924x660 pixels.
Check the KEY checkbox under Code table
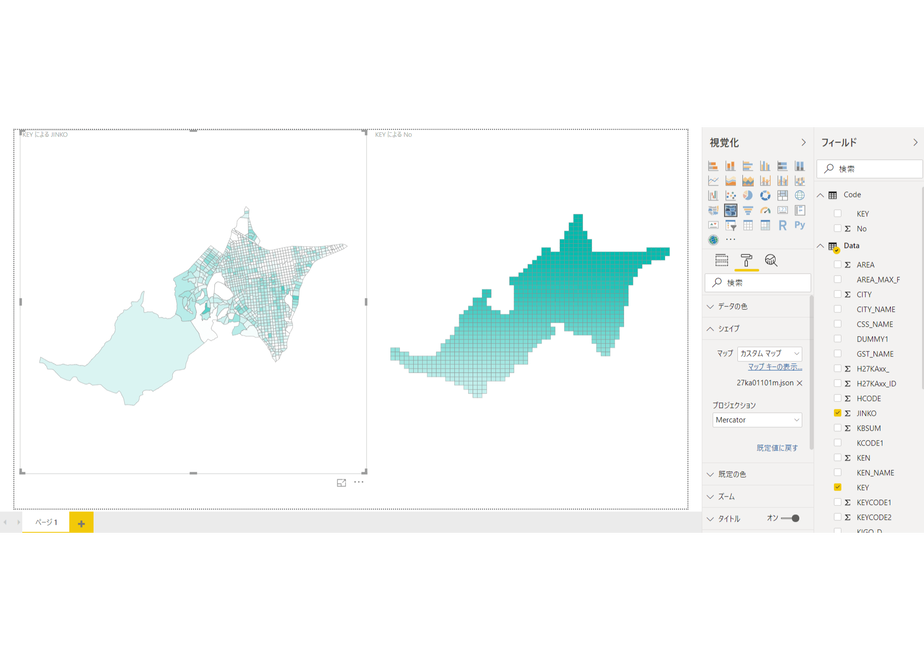pos(837,213)
